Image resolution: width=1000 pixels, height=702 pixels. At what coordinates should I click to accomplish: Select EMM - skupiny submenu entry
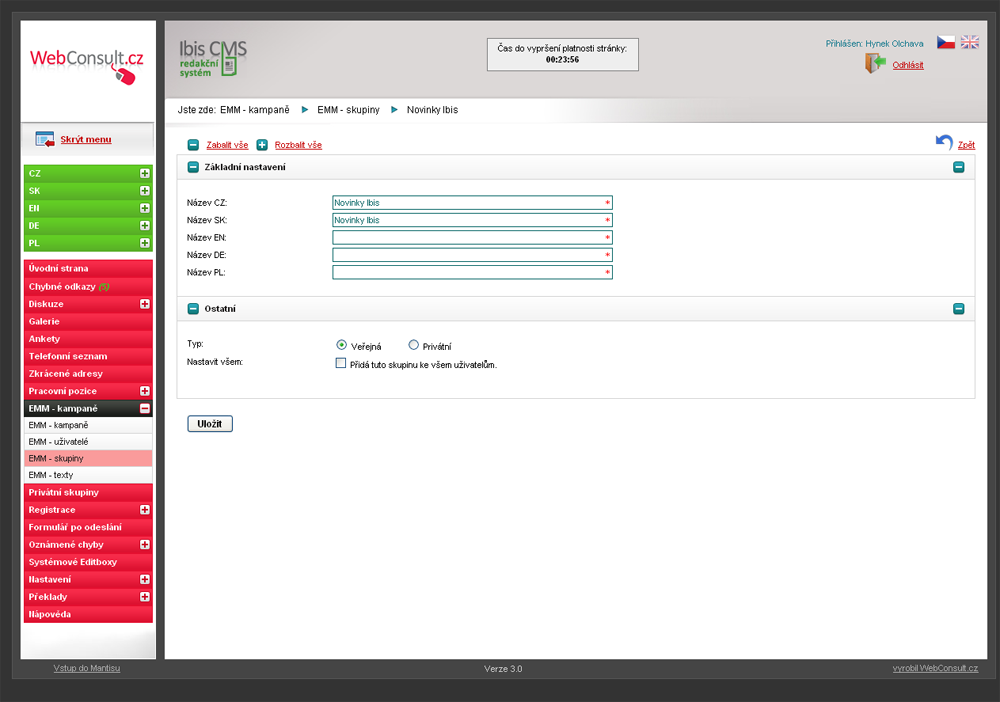[x=88, y=458]
